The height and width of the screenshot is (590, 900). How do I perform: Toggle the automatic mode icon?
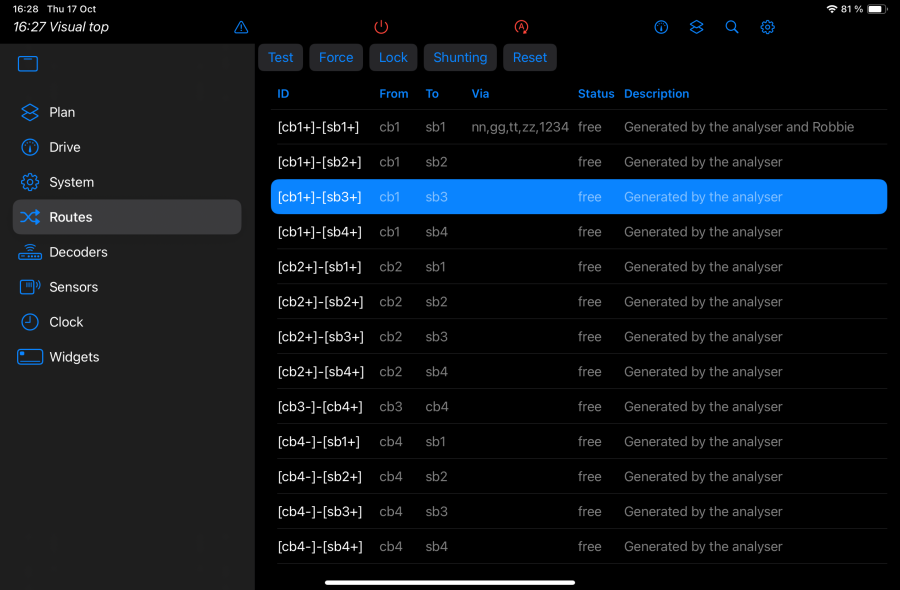tap(521, 27)
